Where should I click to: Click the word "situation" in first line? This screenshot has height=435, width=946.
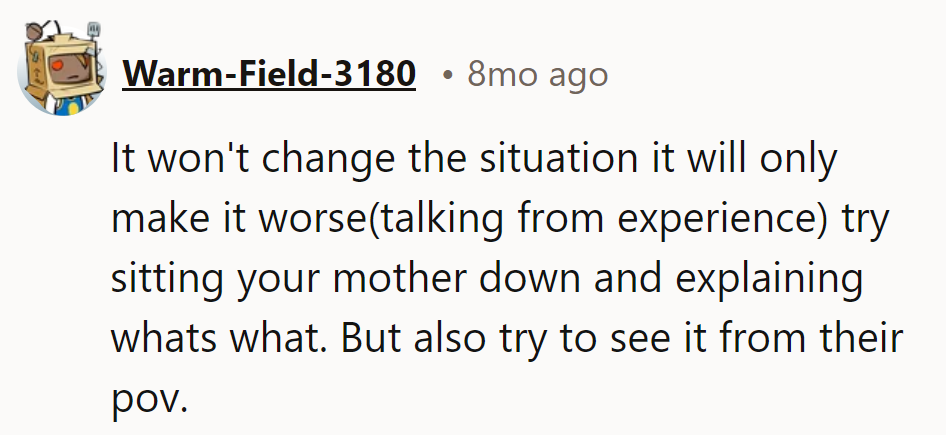point(558,158)
